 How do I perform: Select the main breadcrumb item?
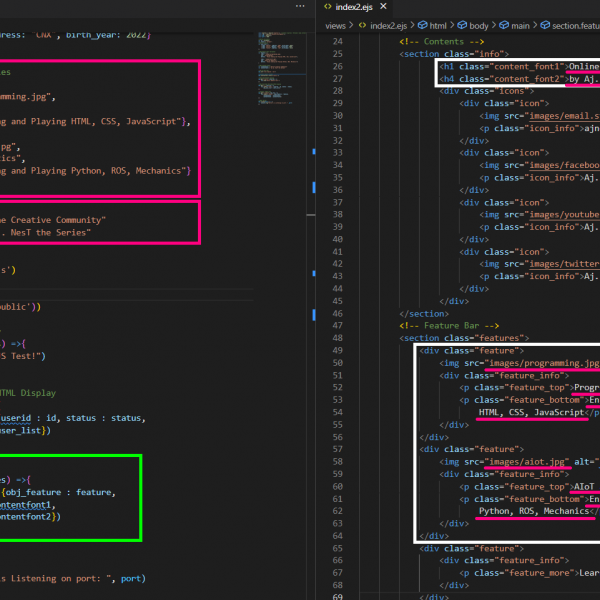tap(521, 24)
